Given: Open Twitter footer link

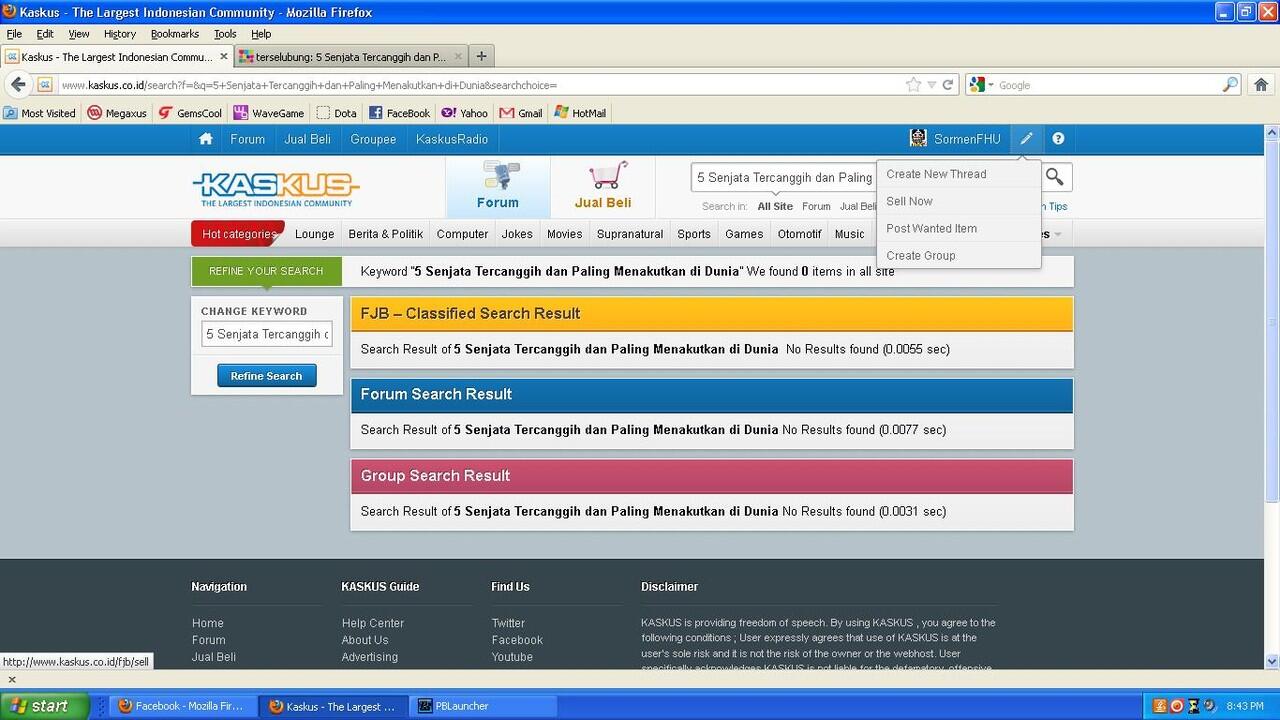Looking at the screenshot, I should click(508, 623).
